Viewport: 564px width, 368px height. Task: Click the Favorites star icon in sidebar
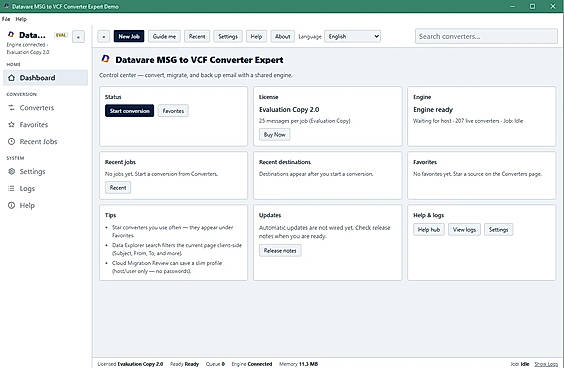click(12, 124)
